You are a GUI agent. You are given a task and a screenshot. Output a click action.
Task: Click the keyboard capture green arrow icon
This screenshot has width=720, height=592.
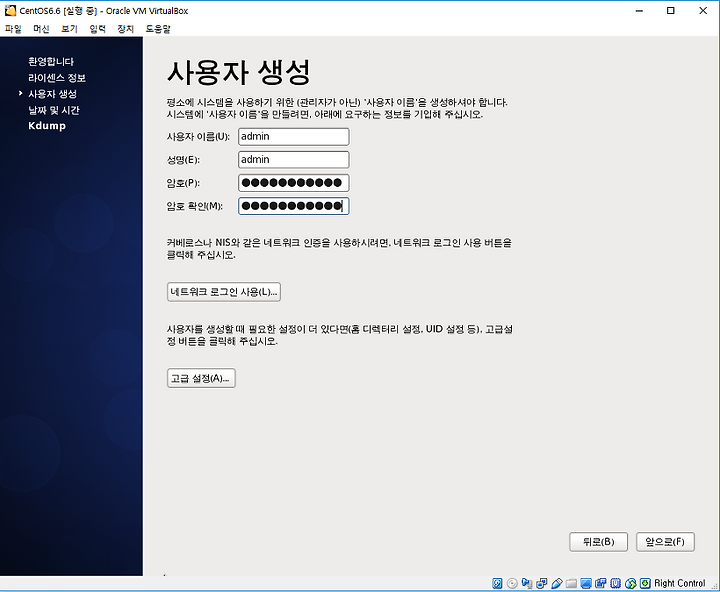645,583
